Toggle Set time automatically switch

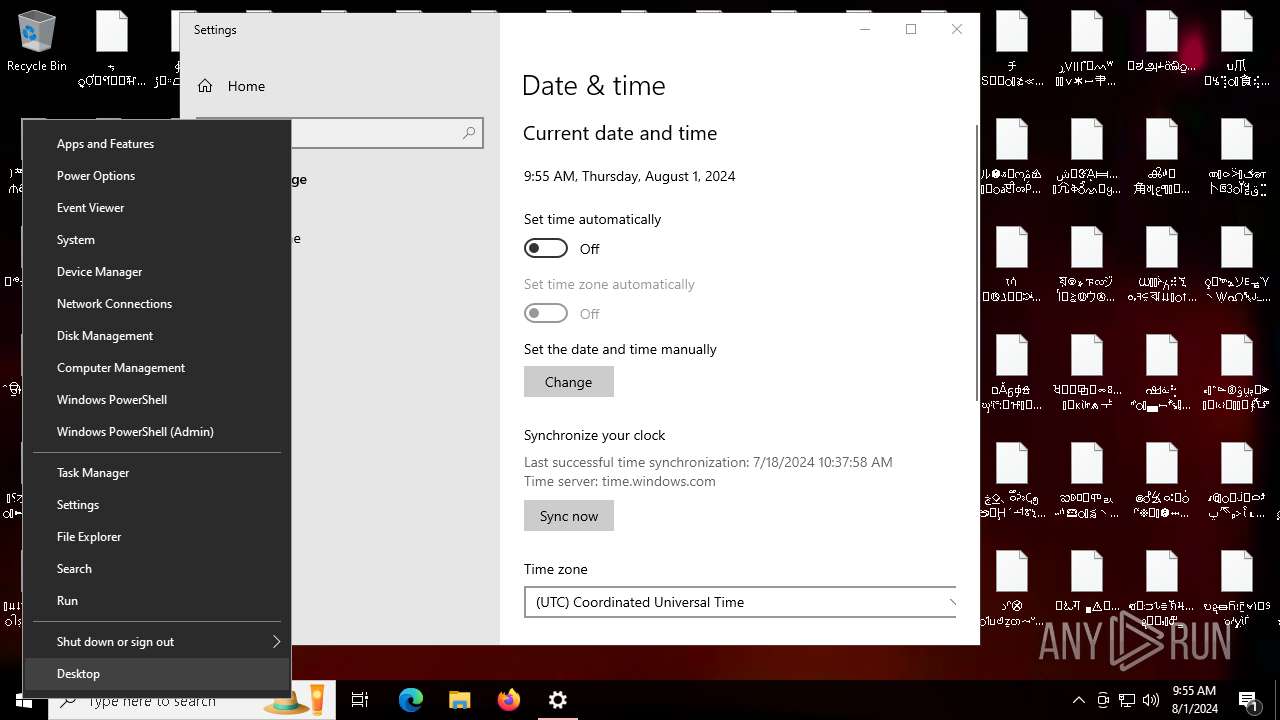(546, 248)
